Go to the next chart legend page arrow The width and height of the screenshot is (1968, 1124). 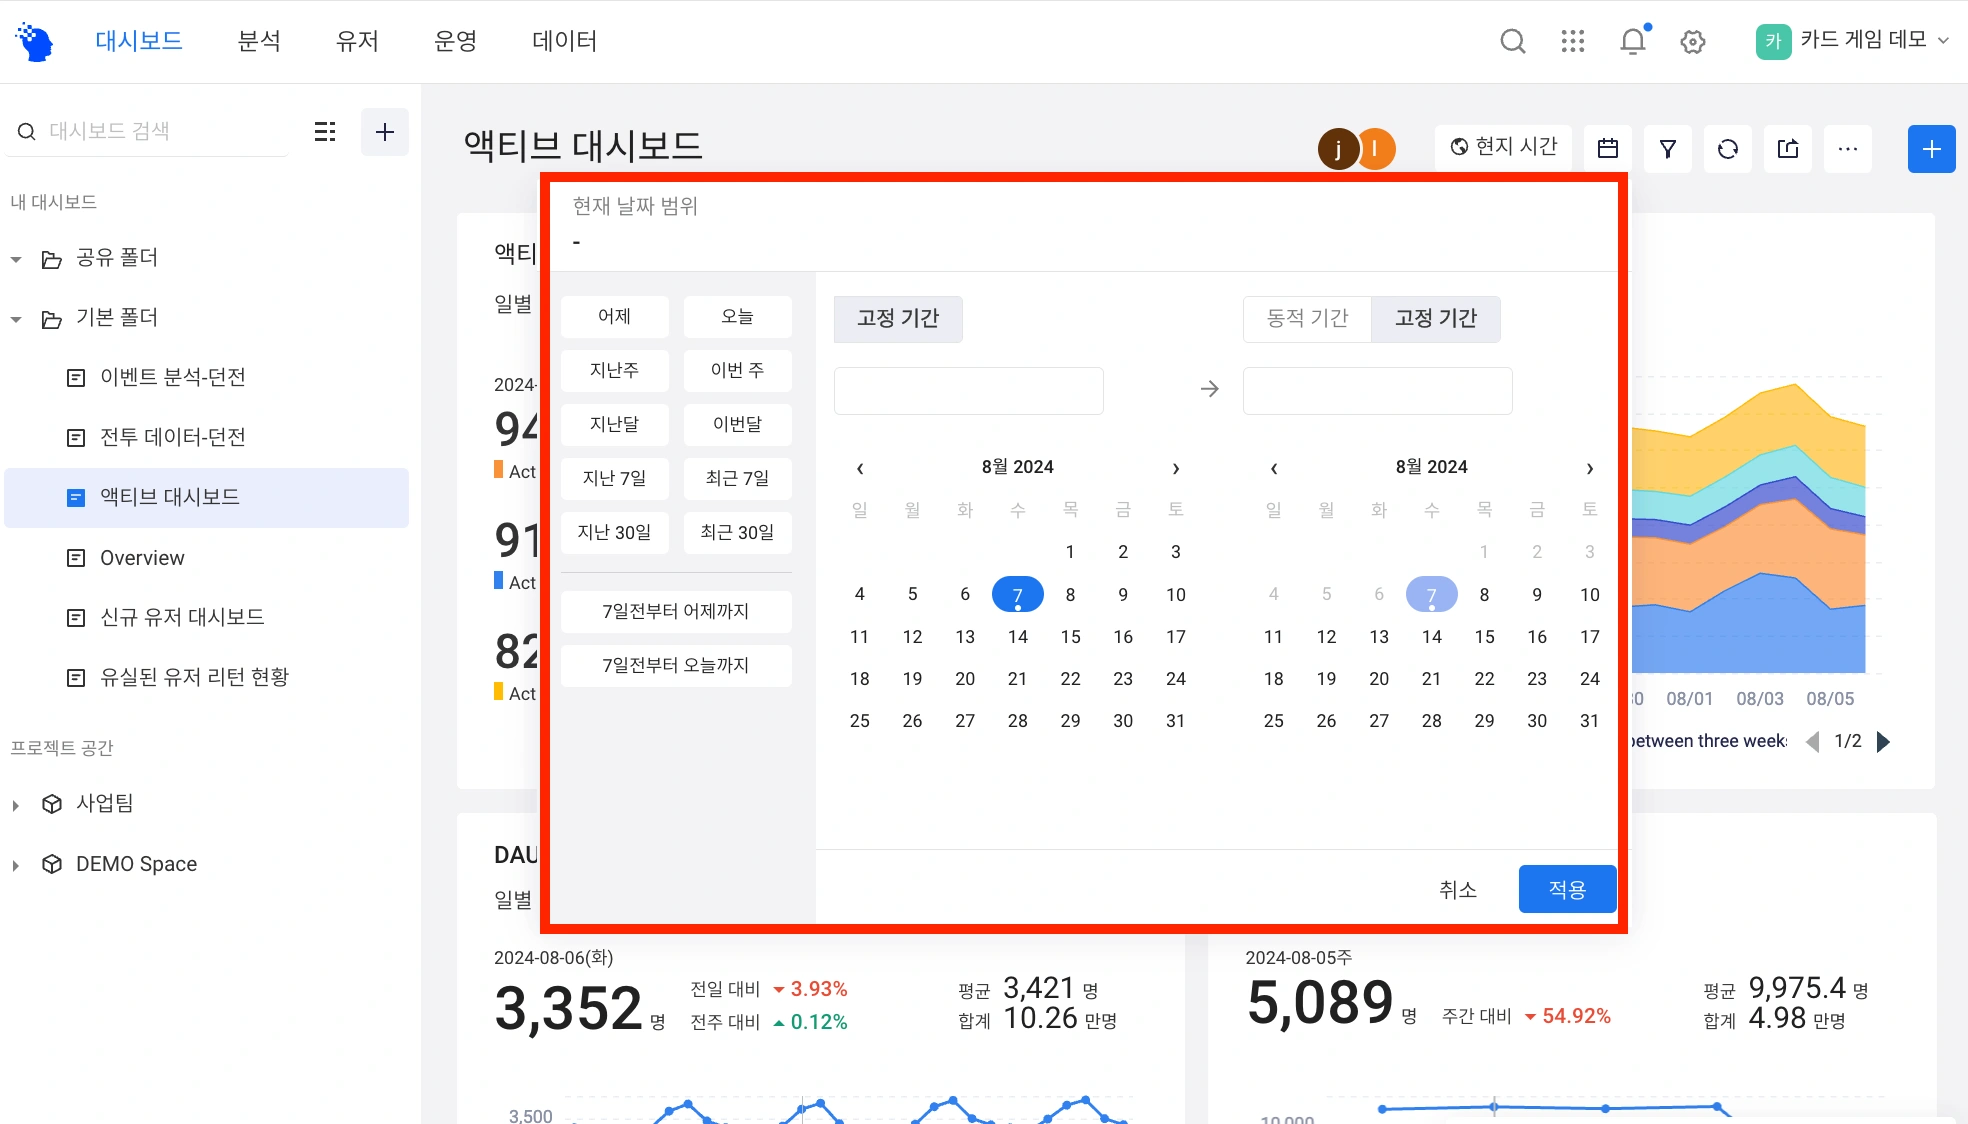click(x=1884, y=742)
